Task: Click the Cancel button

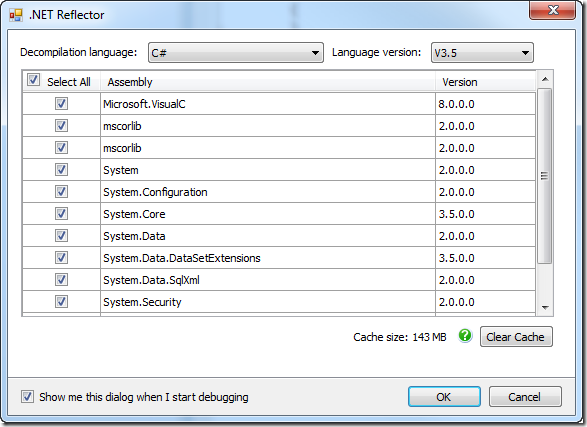Action: pyautogui.click(x=525, y=397)
